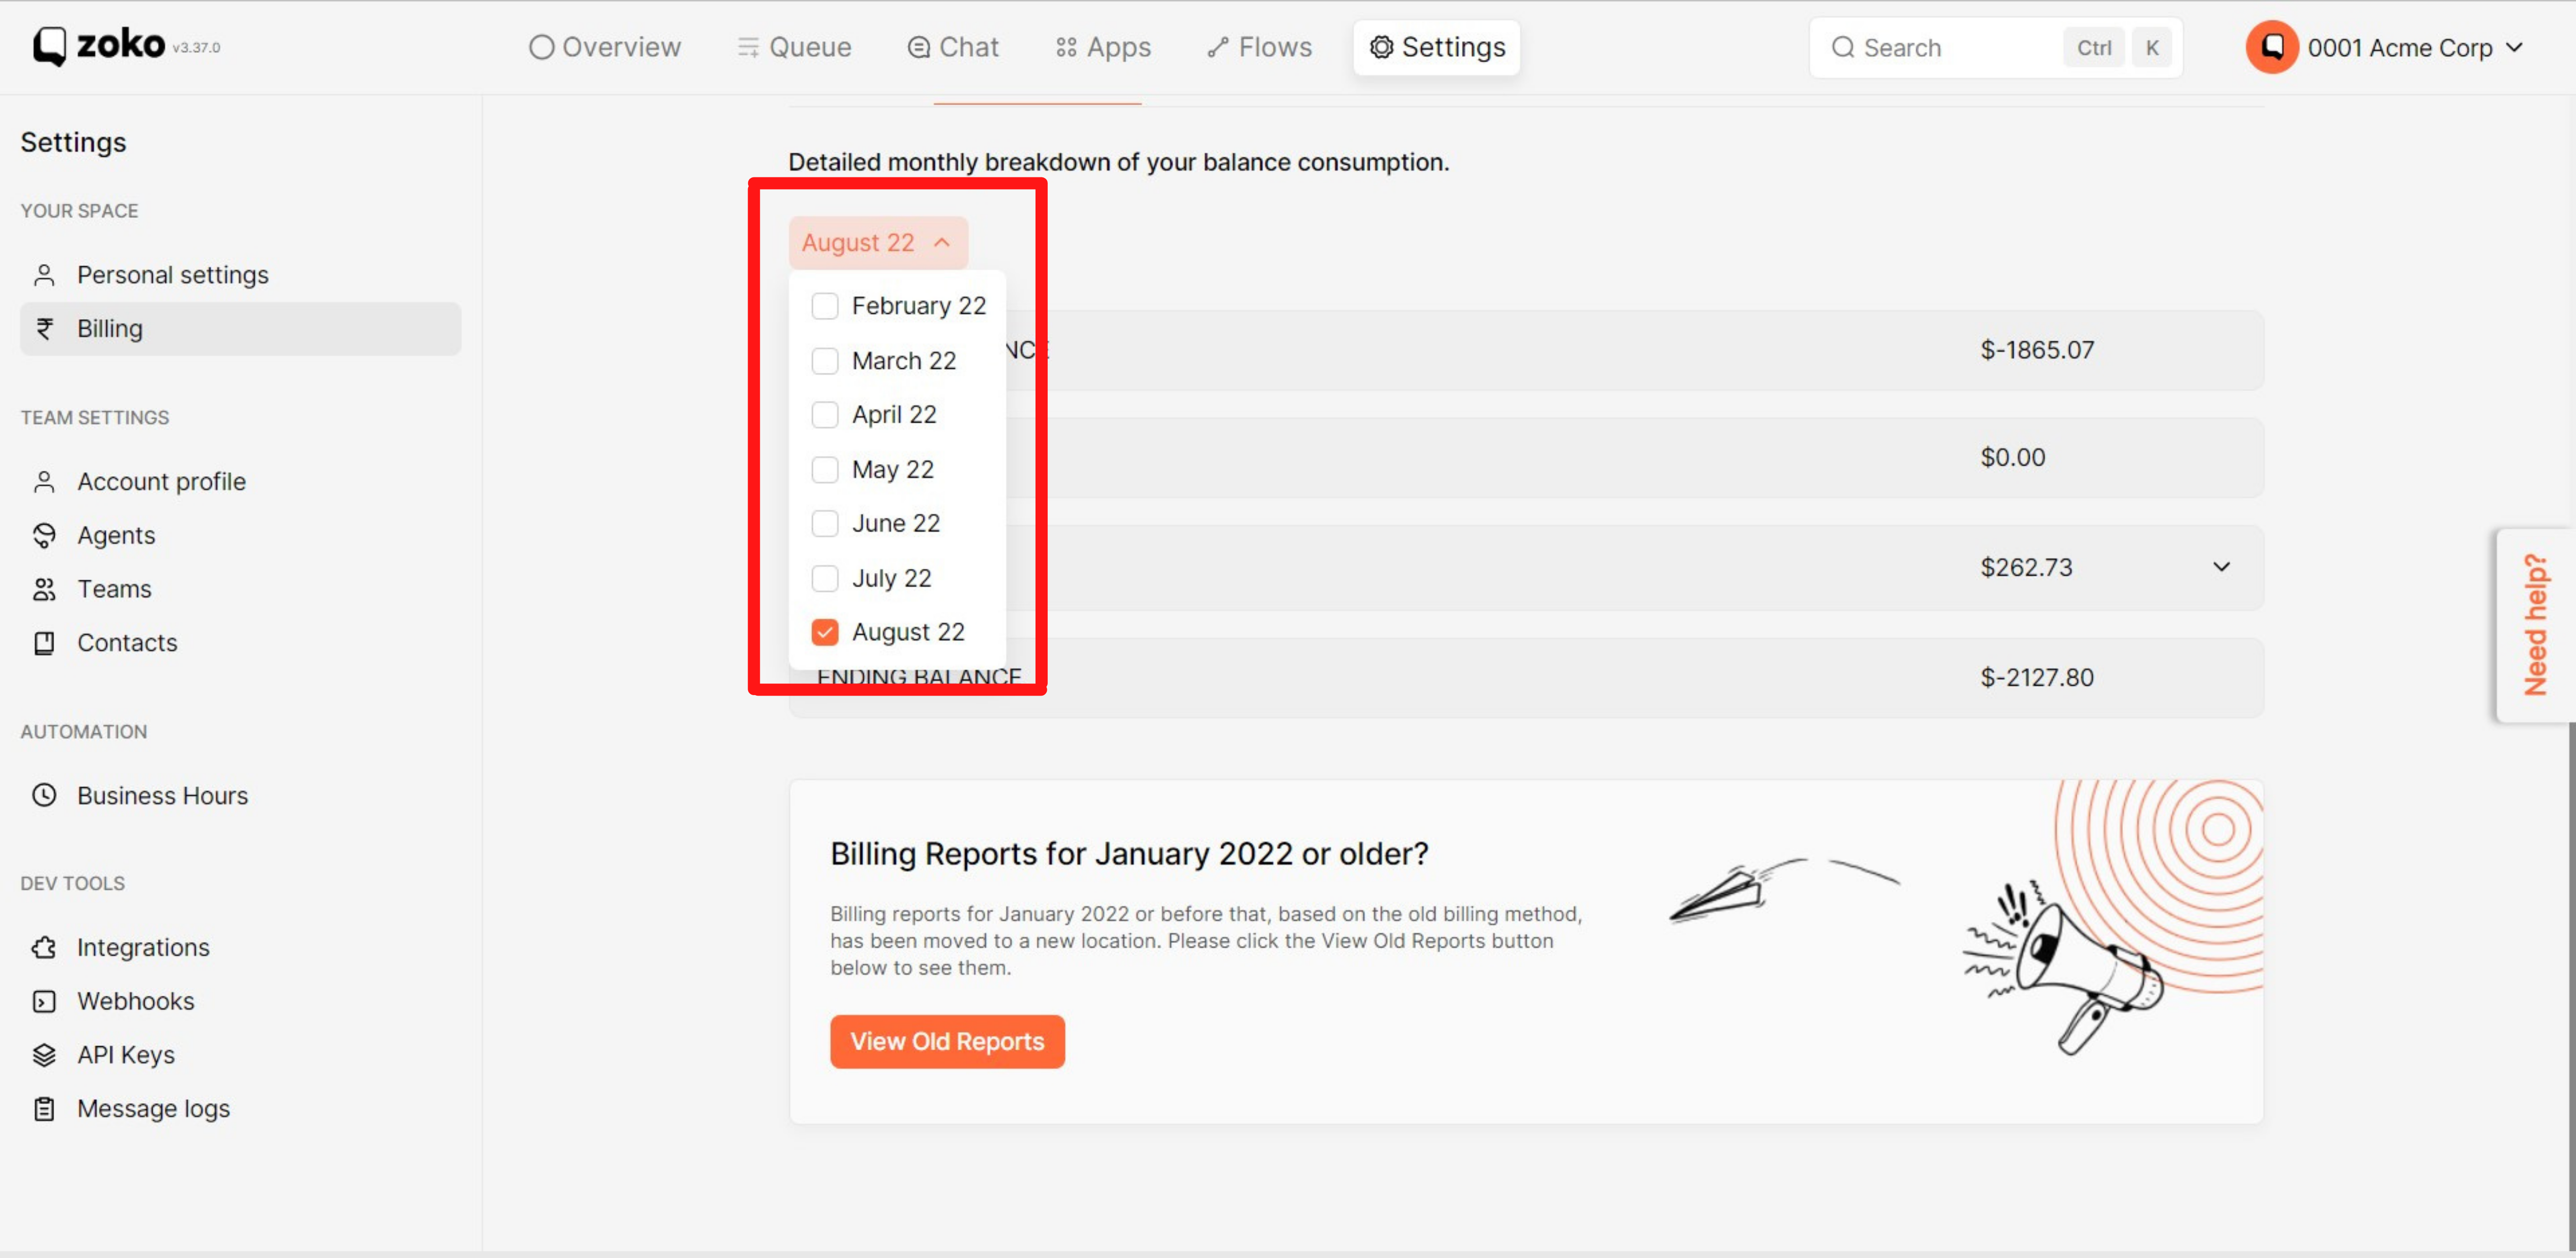Collapse the August 22 month dropdown
Screen dimensions: 2576x1258
point(877,243)
